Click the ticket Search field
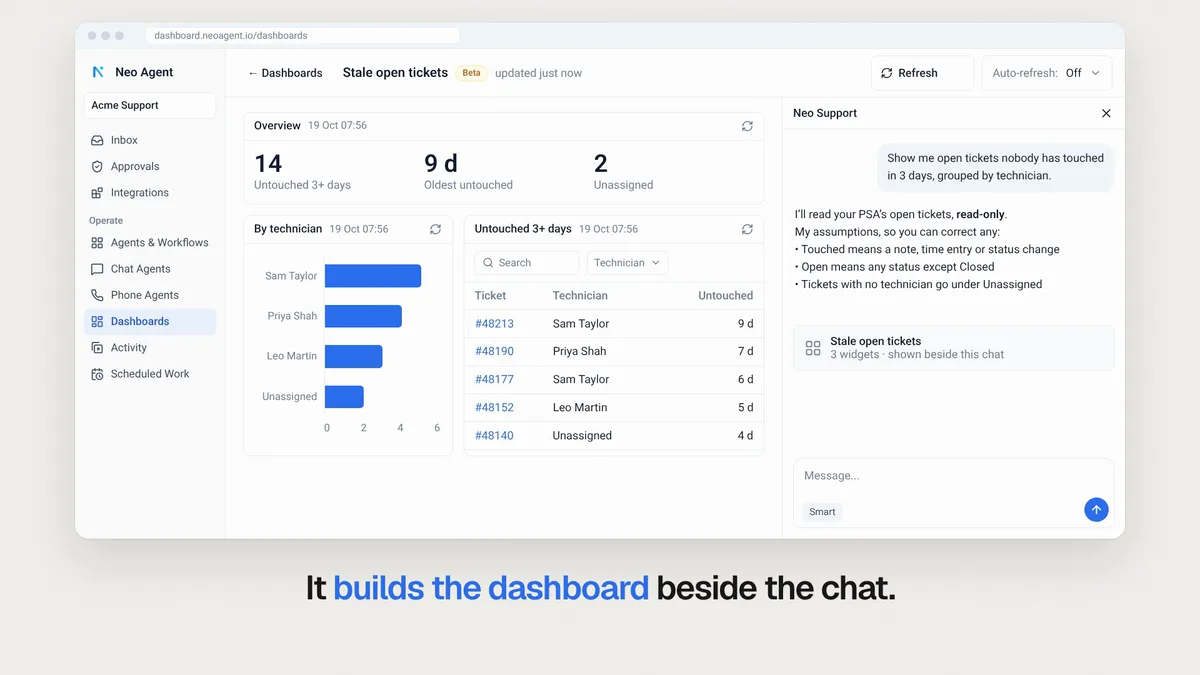Screen dimensions: 1200x675 click(527, 262)
